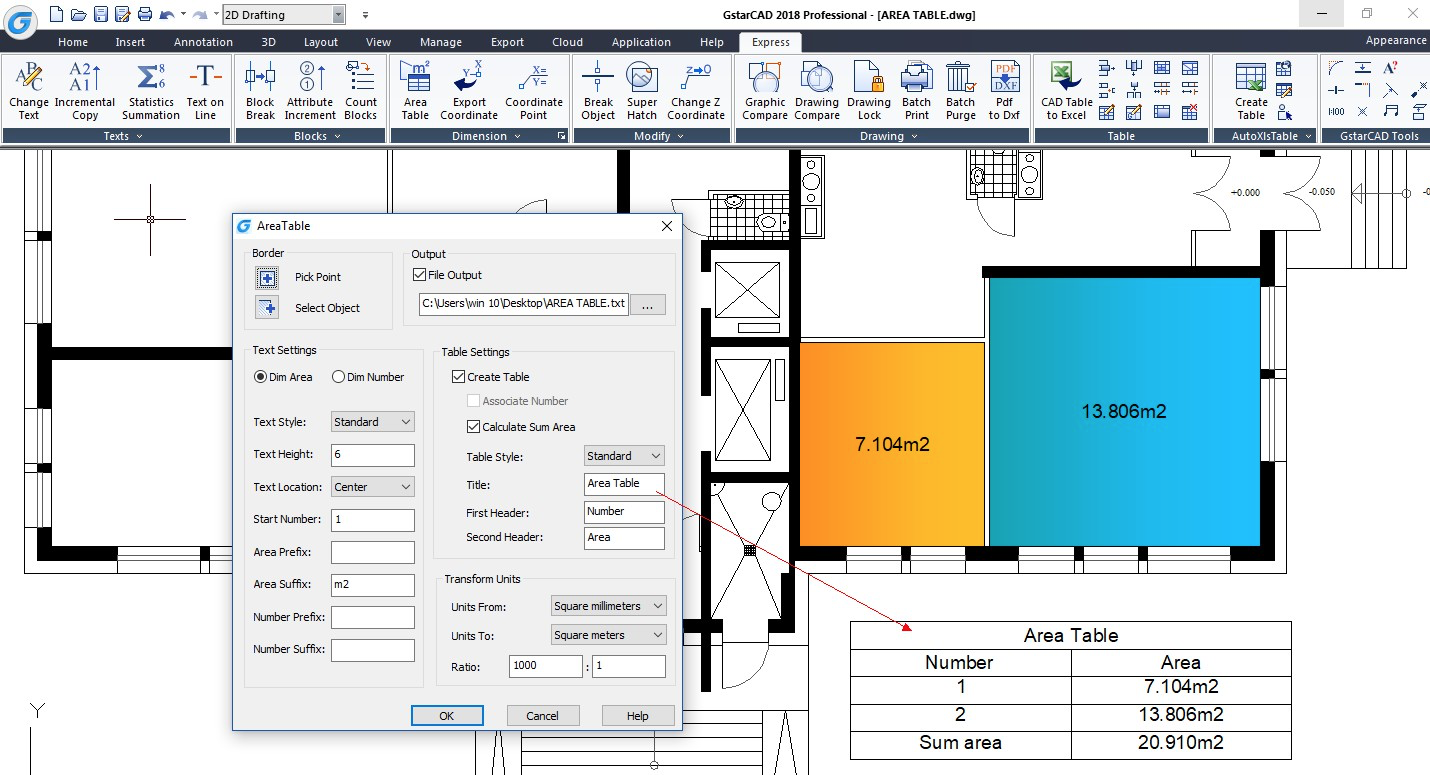Click Change Z Coordinate

tap(696, 91)
